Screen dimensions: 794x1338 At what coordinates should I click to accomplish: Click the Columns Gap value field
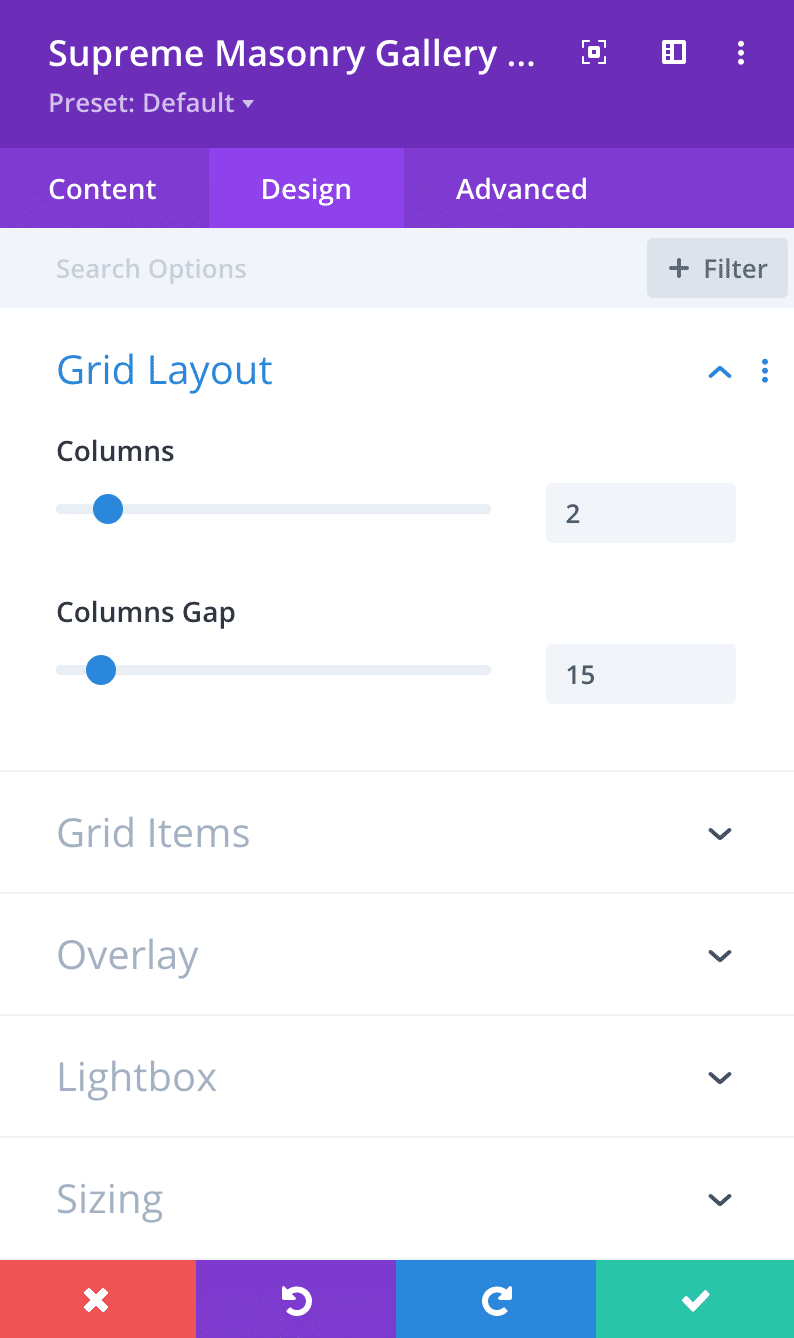(640, 674)
